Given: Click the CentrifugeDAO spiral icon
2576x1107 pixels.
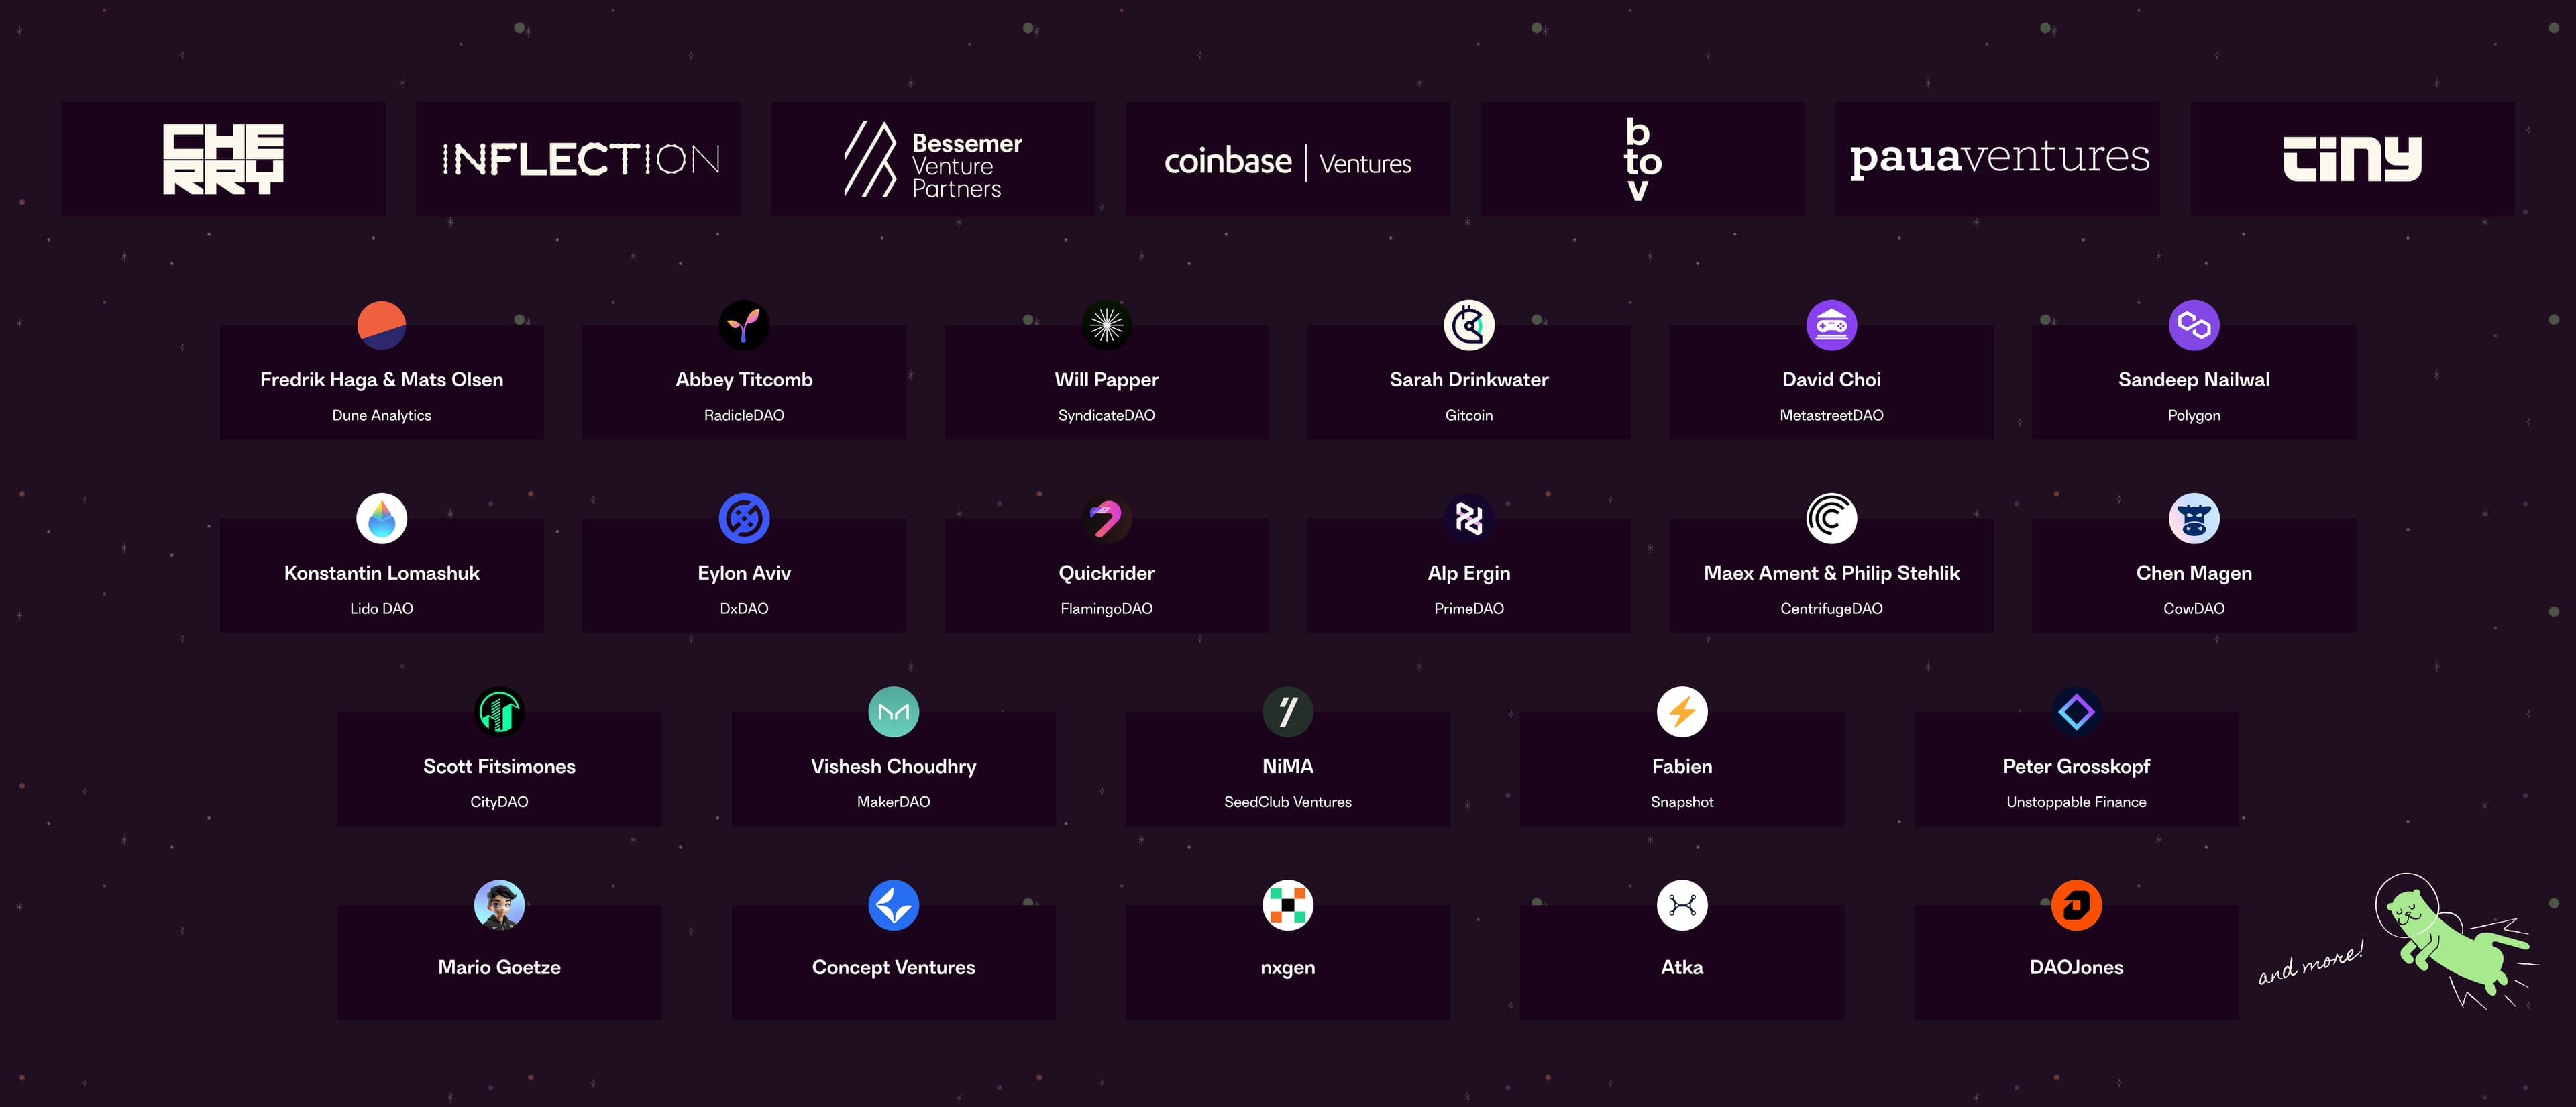Looking at the screenshot, I should (1832, 518).
